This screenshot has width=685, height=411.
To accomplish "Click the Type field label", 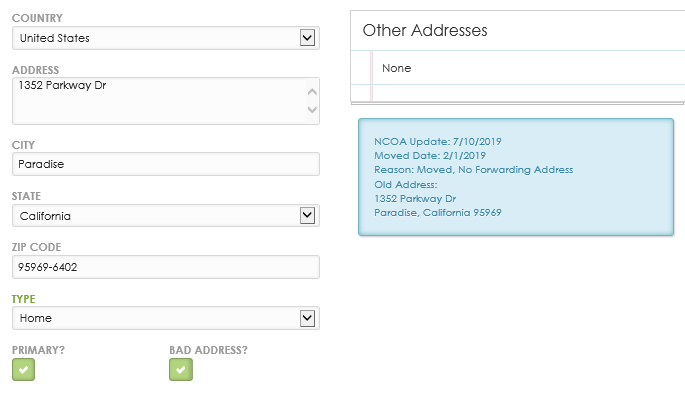I will (25, 299).
